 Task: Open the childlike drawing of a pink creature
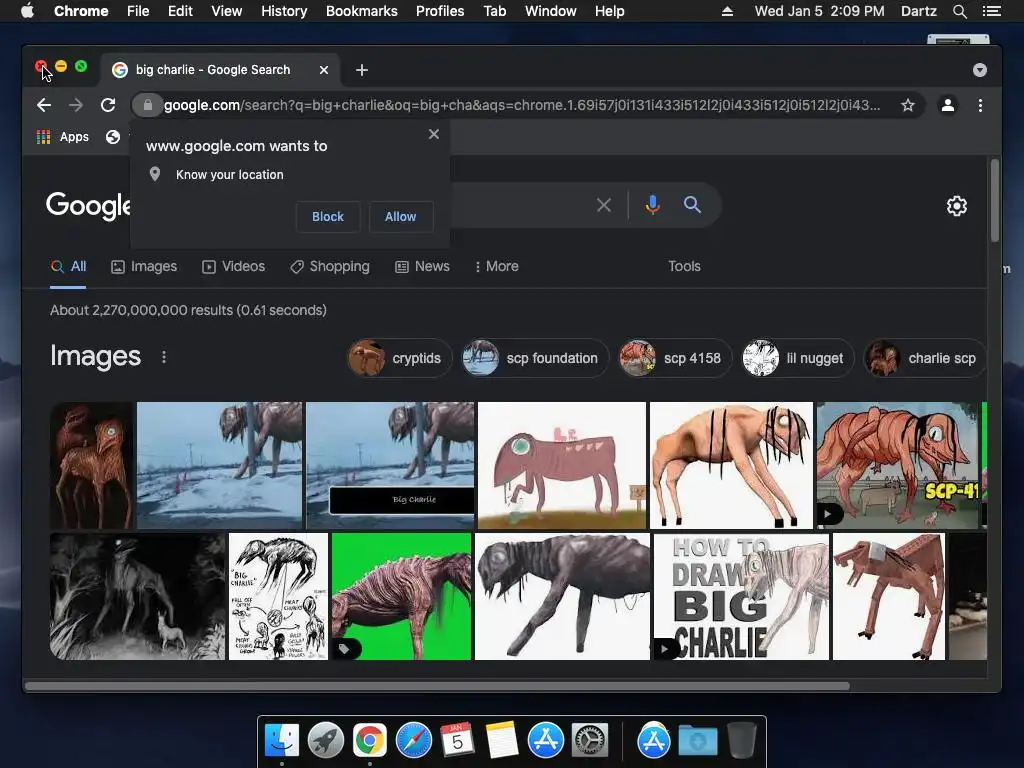562,465
